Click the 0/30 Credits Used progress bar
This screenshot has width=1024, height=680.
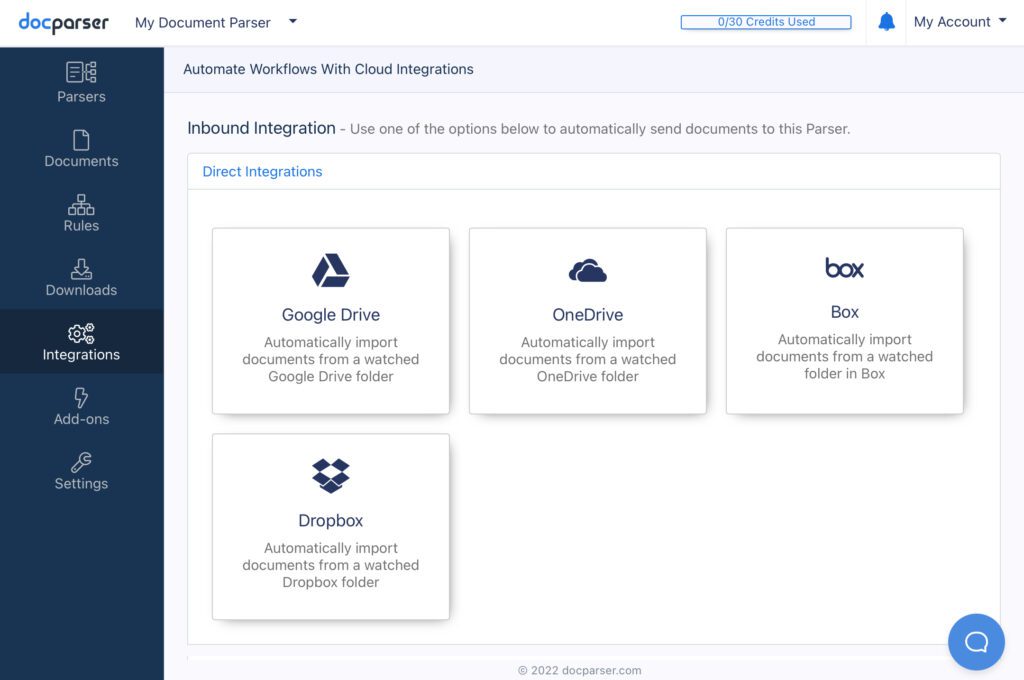pos(765,21)
